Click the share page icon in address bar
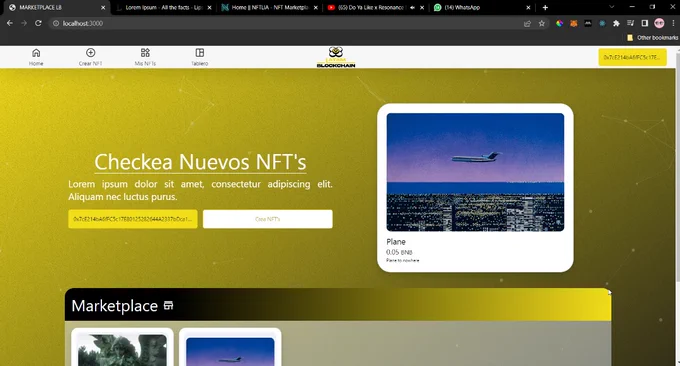The width and height of the screenshot is (680, 366). pyautogui.click(x=527, y=23)
